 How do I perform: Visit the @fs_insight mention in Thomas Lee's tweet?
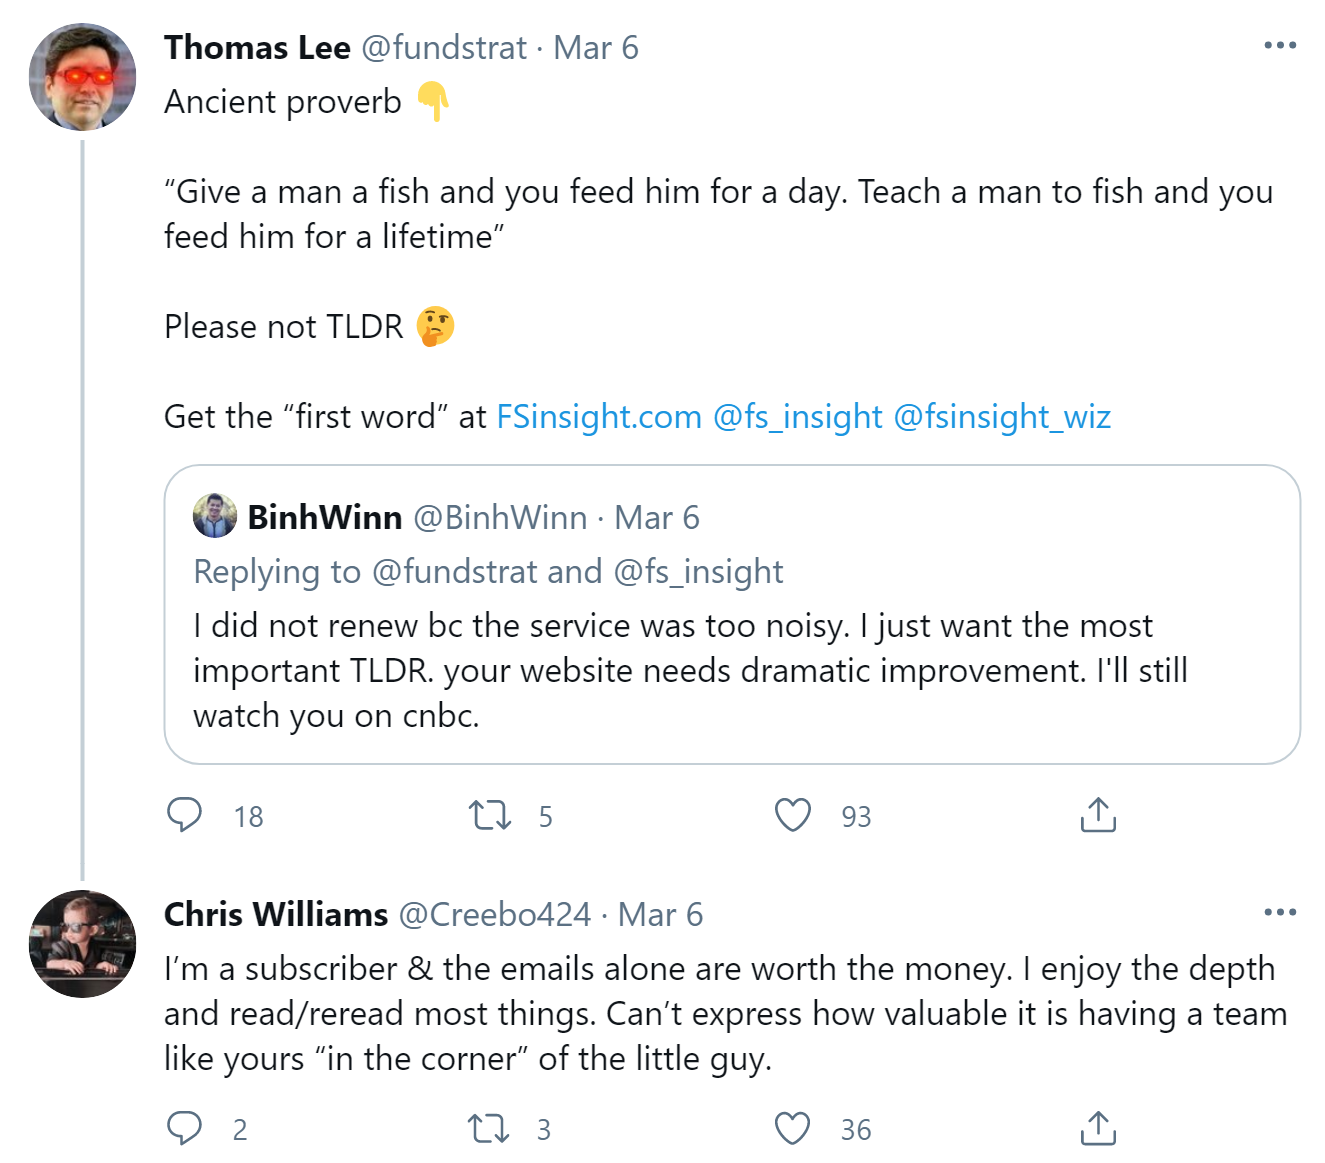pyautogui.click(x=797, y=416)
